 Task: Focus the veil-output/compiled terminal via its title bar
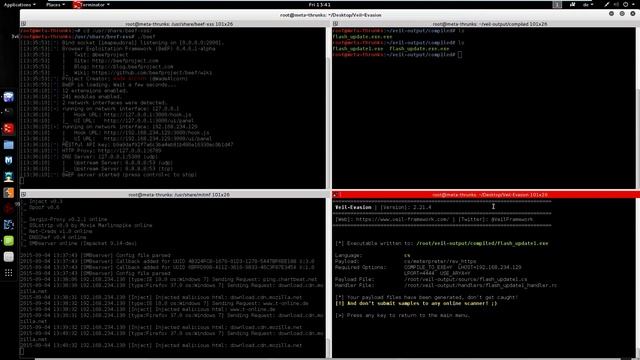click(x=489, y=24)
